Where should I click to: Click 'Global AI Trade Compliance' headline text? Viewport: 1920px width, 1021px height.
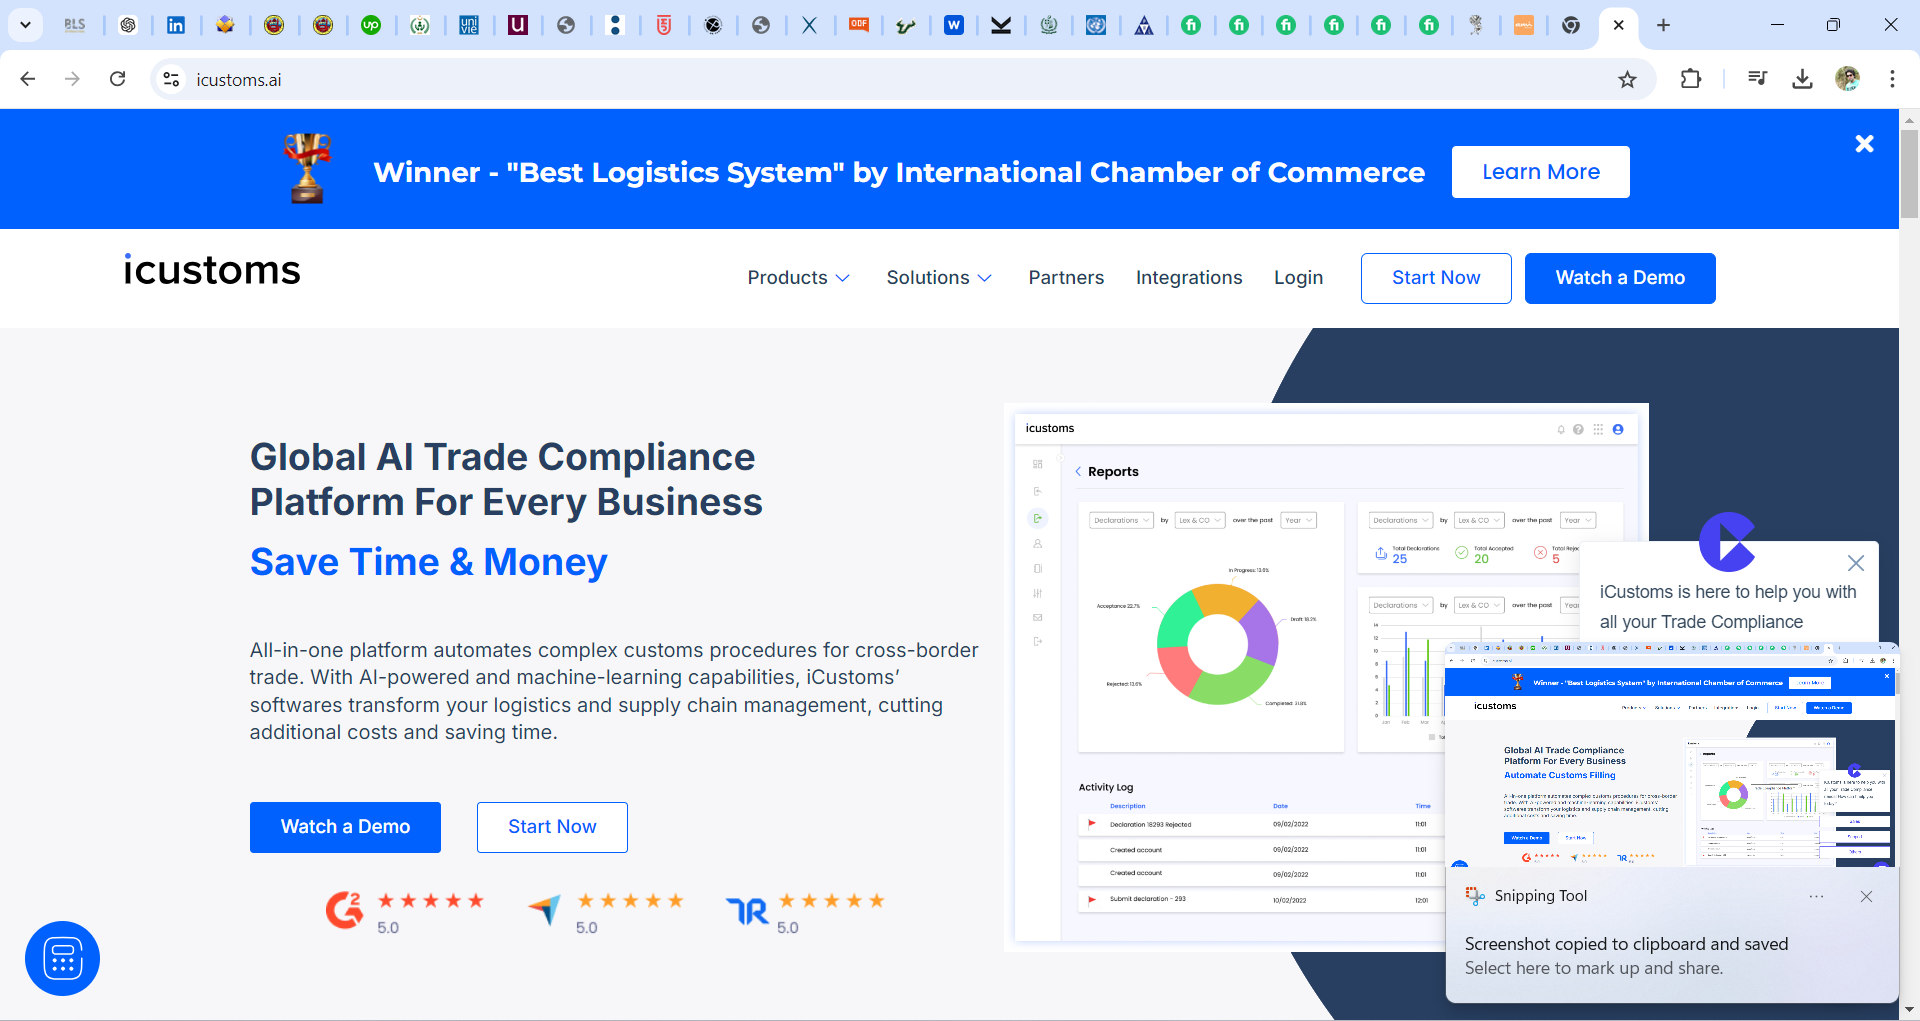[502, 457]
